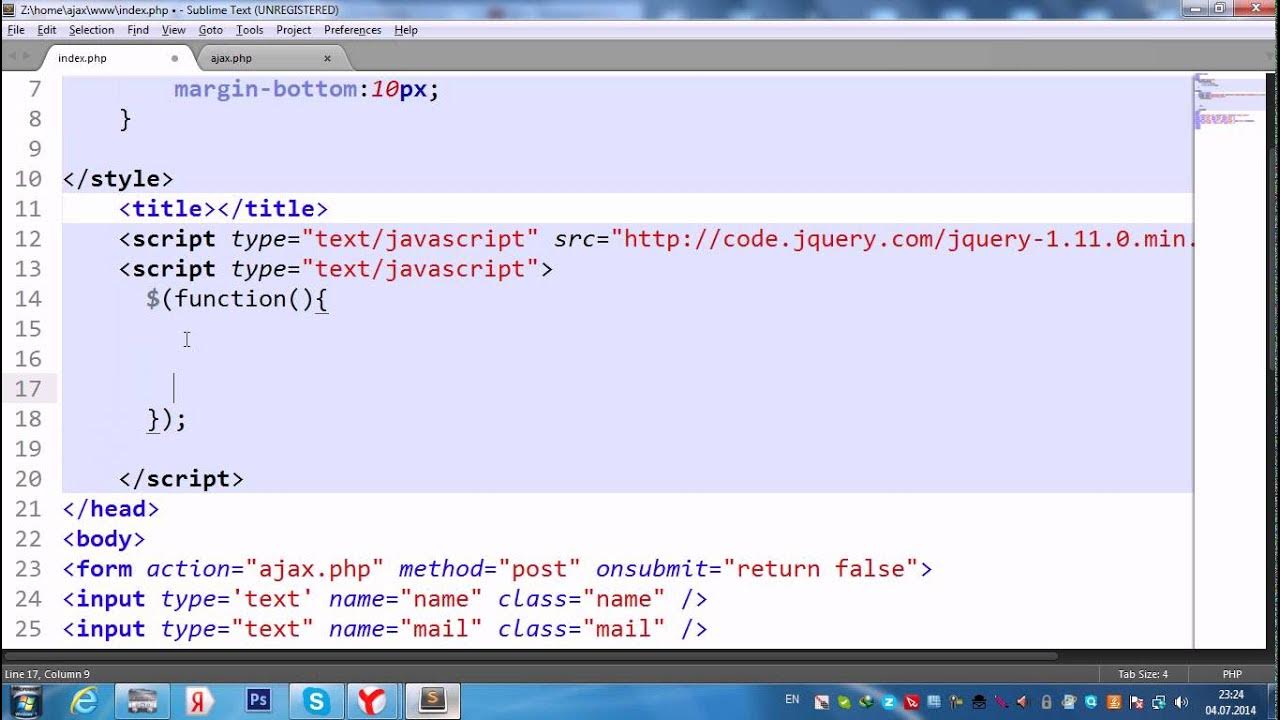The image size is (1280, 720).
Task: Click the red cursor tray icon
Action: [x=911, y=702]
